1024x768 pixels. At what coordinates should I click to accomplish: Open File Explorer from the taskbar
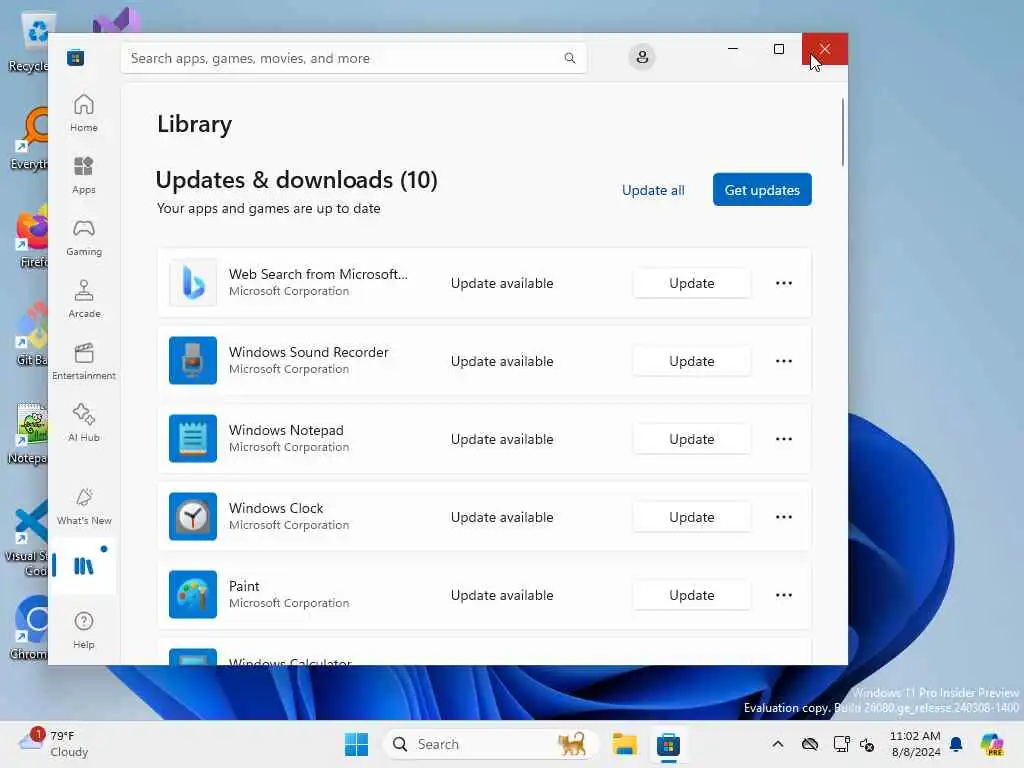click(x=624, y=744)
